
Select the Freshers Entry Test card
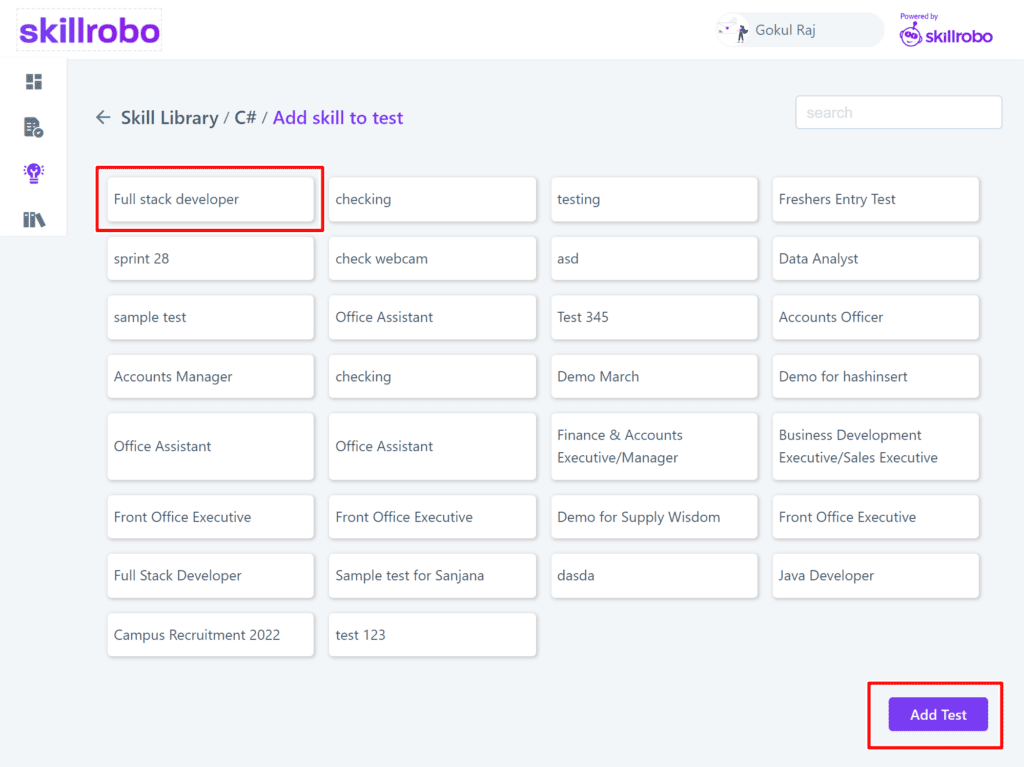(875, 200)
